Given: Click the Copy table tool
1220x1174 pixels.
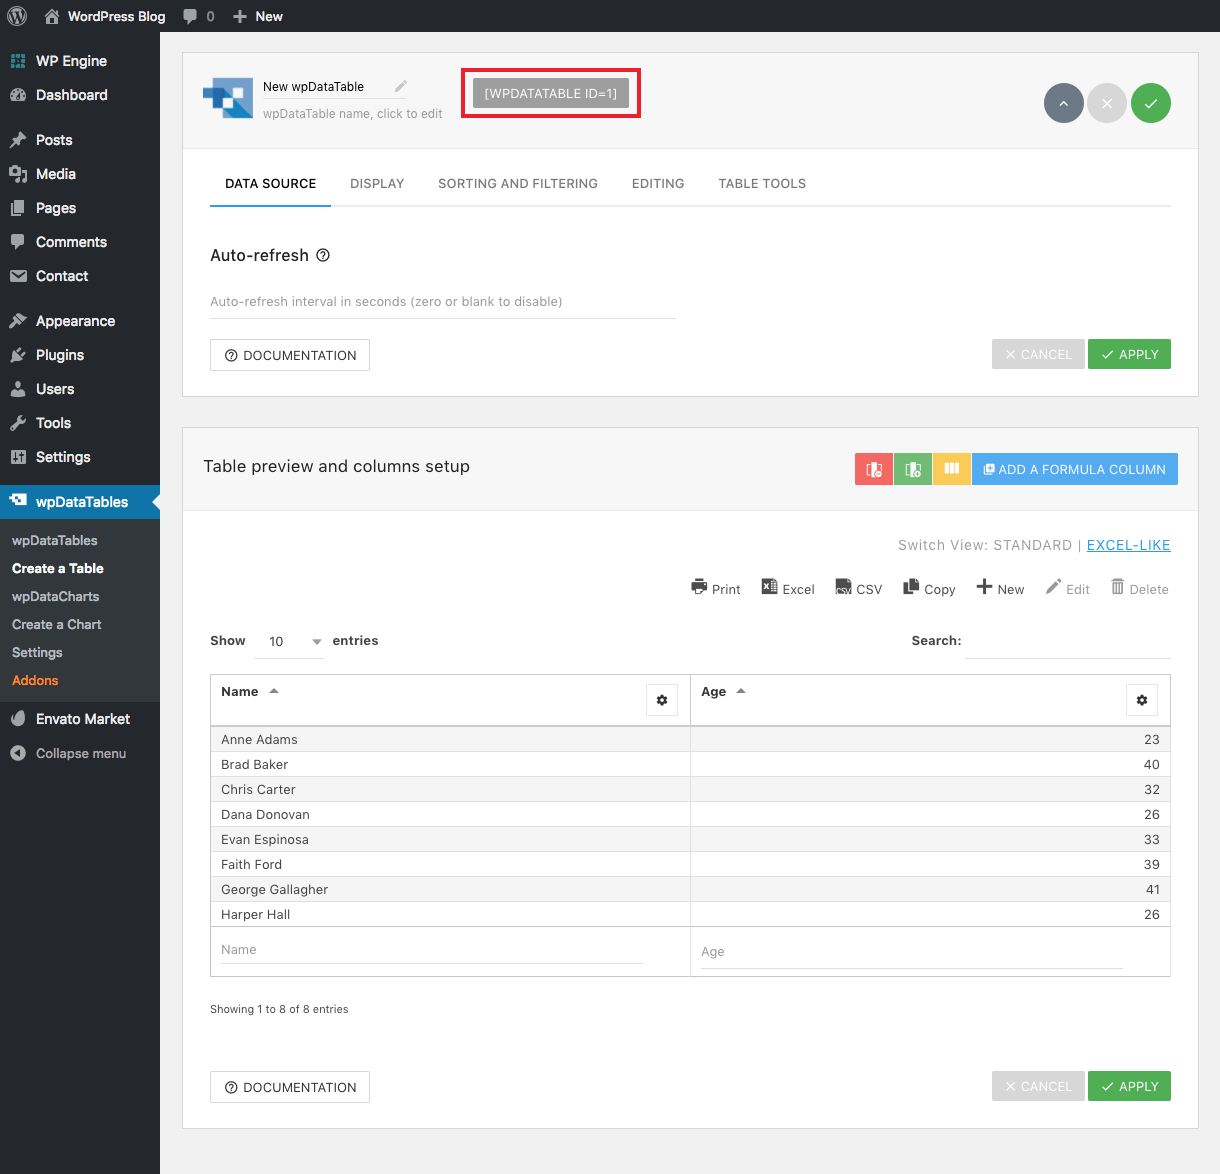Looking at the screenshot, I should pos(929,588).
